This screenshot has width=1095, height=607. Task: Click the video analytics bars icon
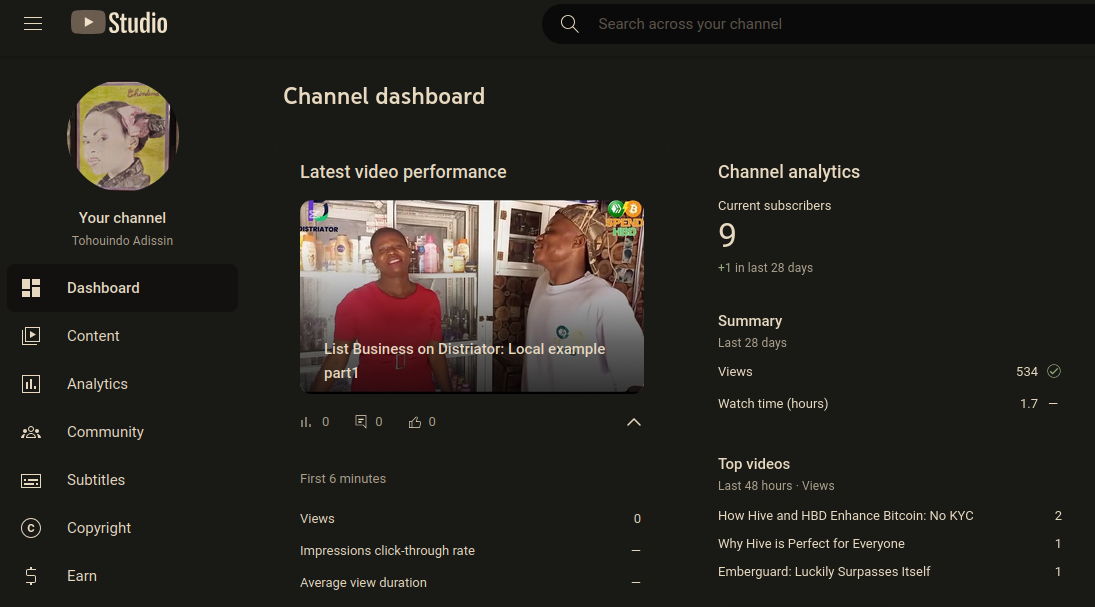tap(305, 422)
